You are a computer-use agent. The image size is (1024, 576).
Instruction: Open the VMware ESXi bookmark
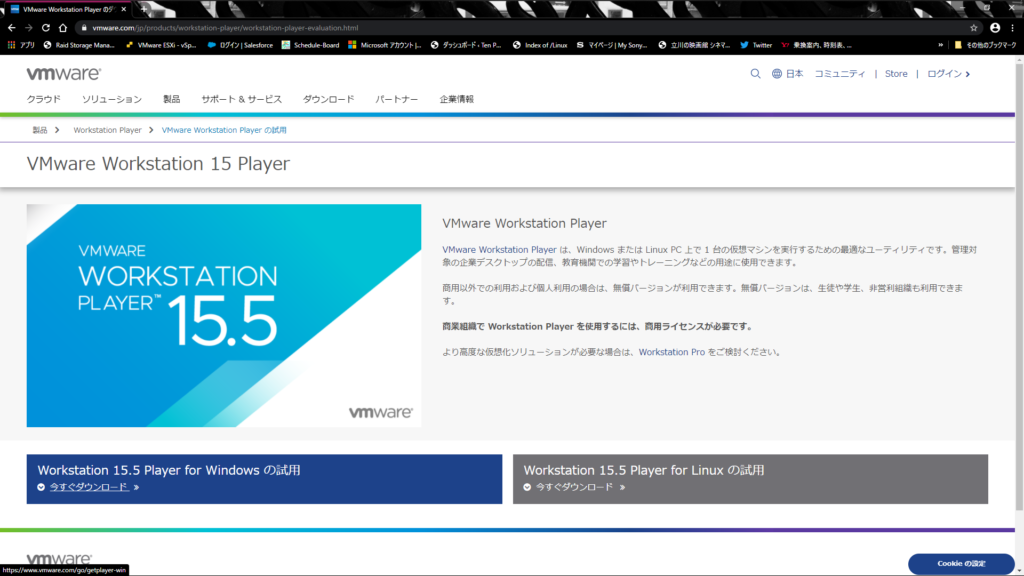pyautogui.click(x=161, y=45)
